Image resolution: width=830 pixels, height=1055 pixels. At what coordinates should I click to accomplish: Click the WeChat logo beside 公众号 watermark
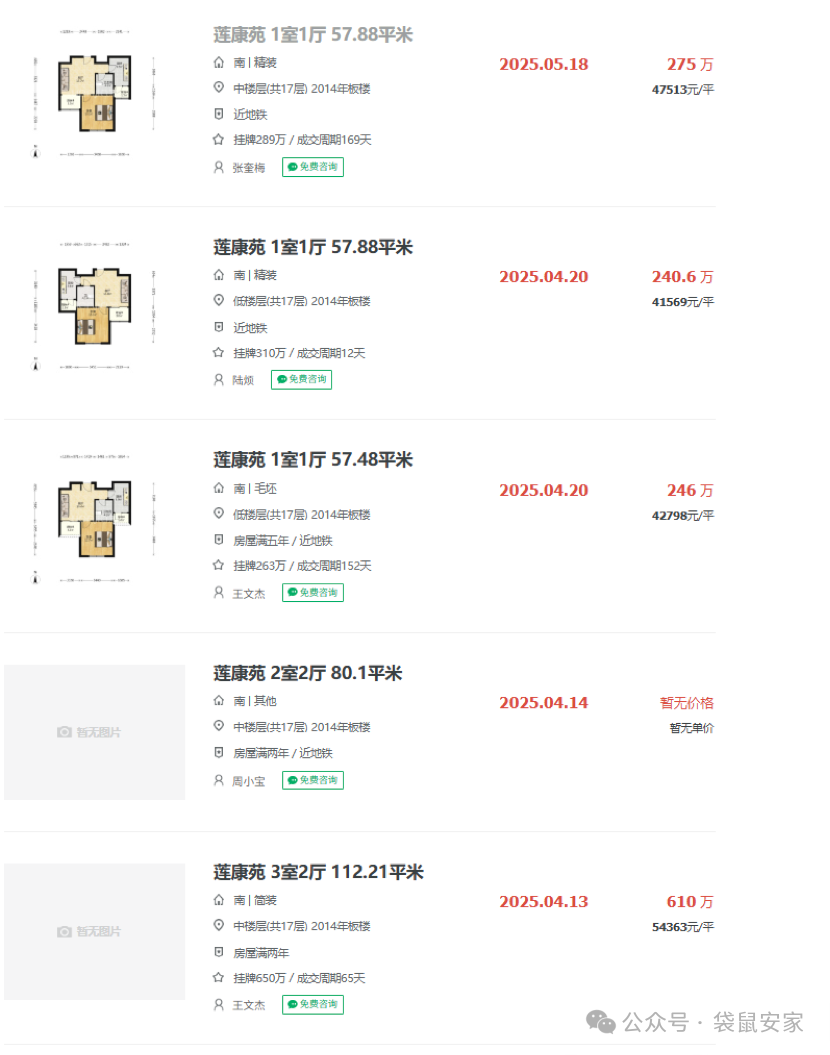pyautogui.click(x=601, y=1021)
